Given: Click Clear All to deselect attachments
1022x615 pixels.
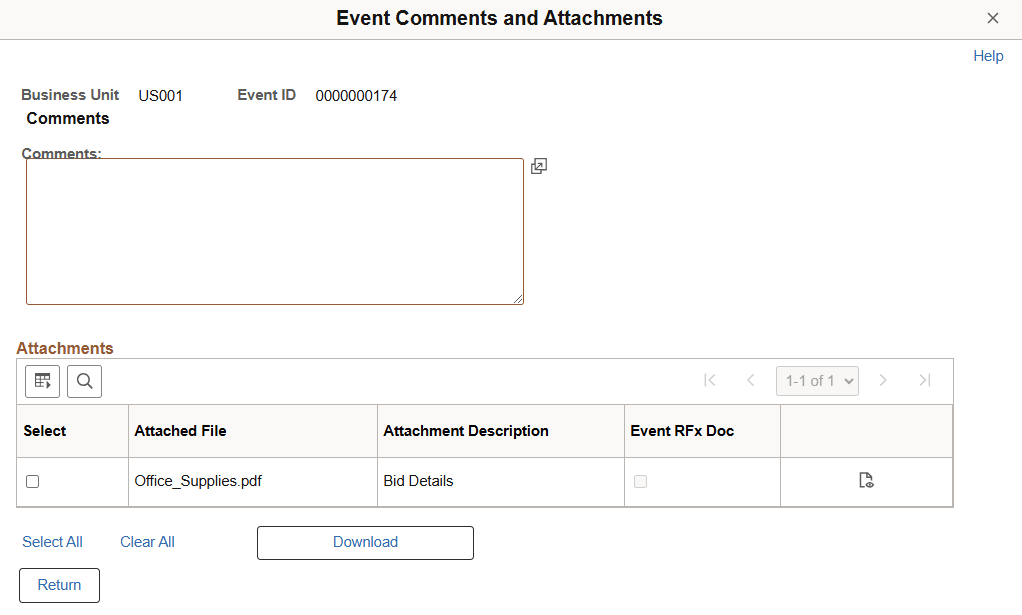Looking at the screenshot, I should point(147,541).
